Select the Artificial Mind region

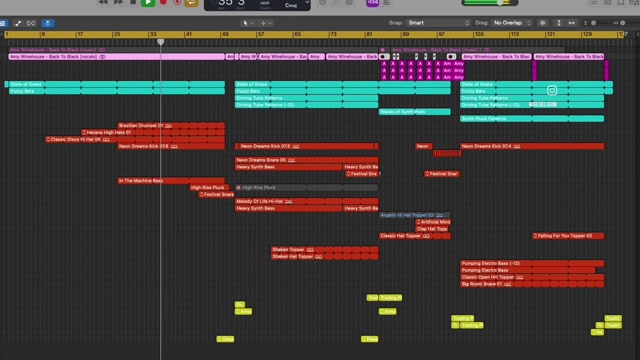coord(433,222)
